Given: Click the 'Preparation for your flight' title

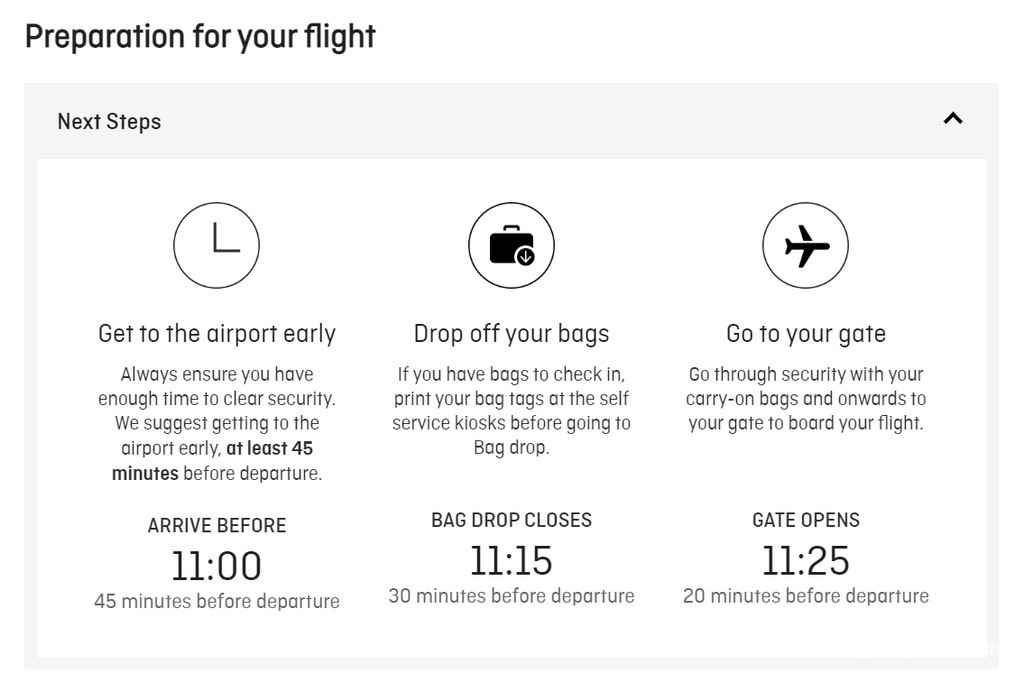Looking at the screenshot, I should pyautogui.click(x=200, y=37).
